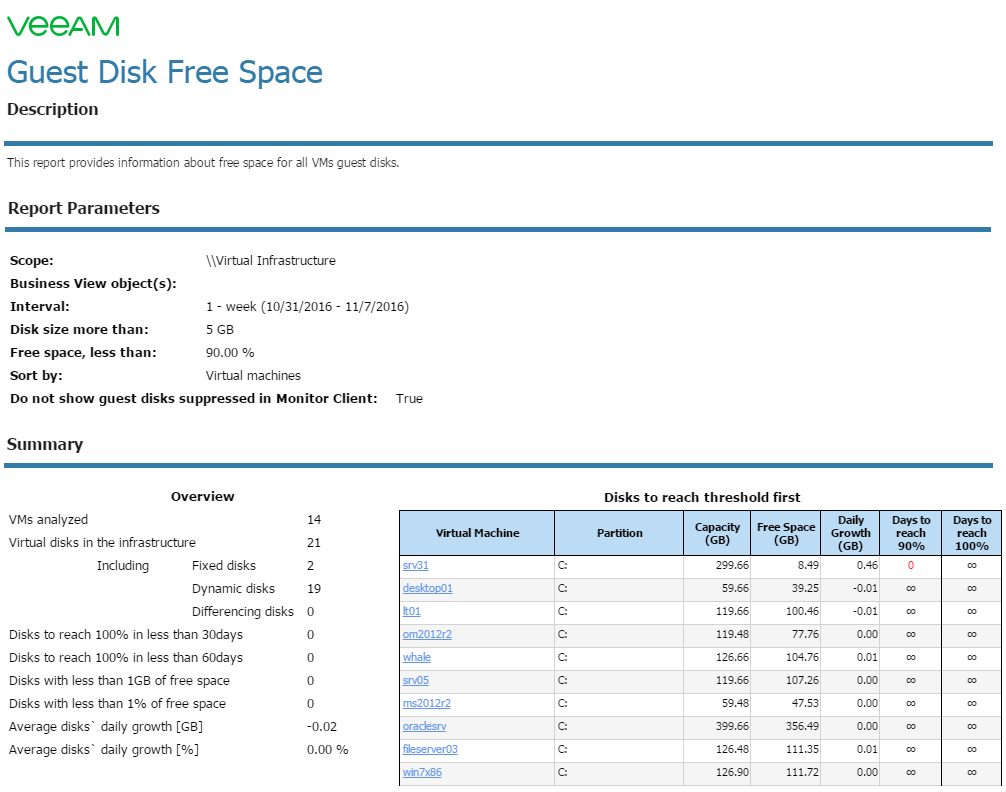
Task: Click oraclesrv free space value 356.49
Action: [x=802, y=727]
